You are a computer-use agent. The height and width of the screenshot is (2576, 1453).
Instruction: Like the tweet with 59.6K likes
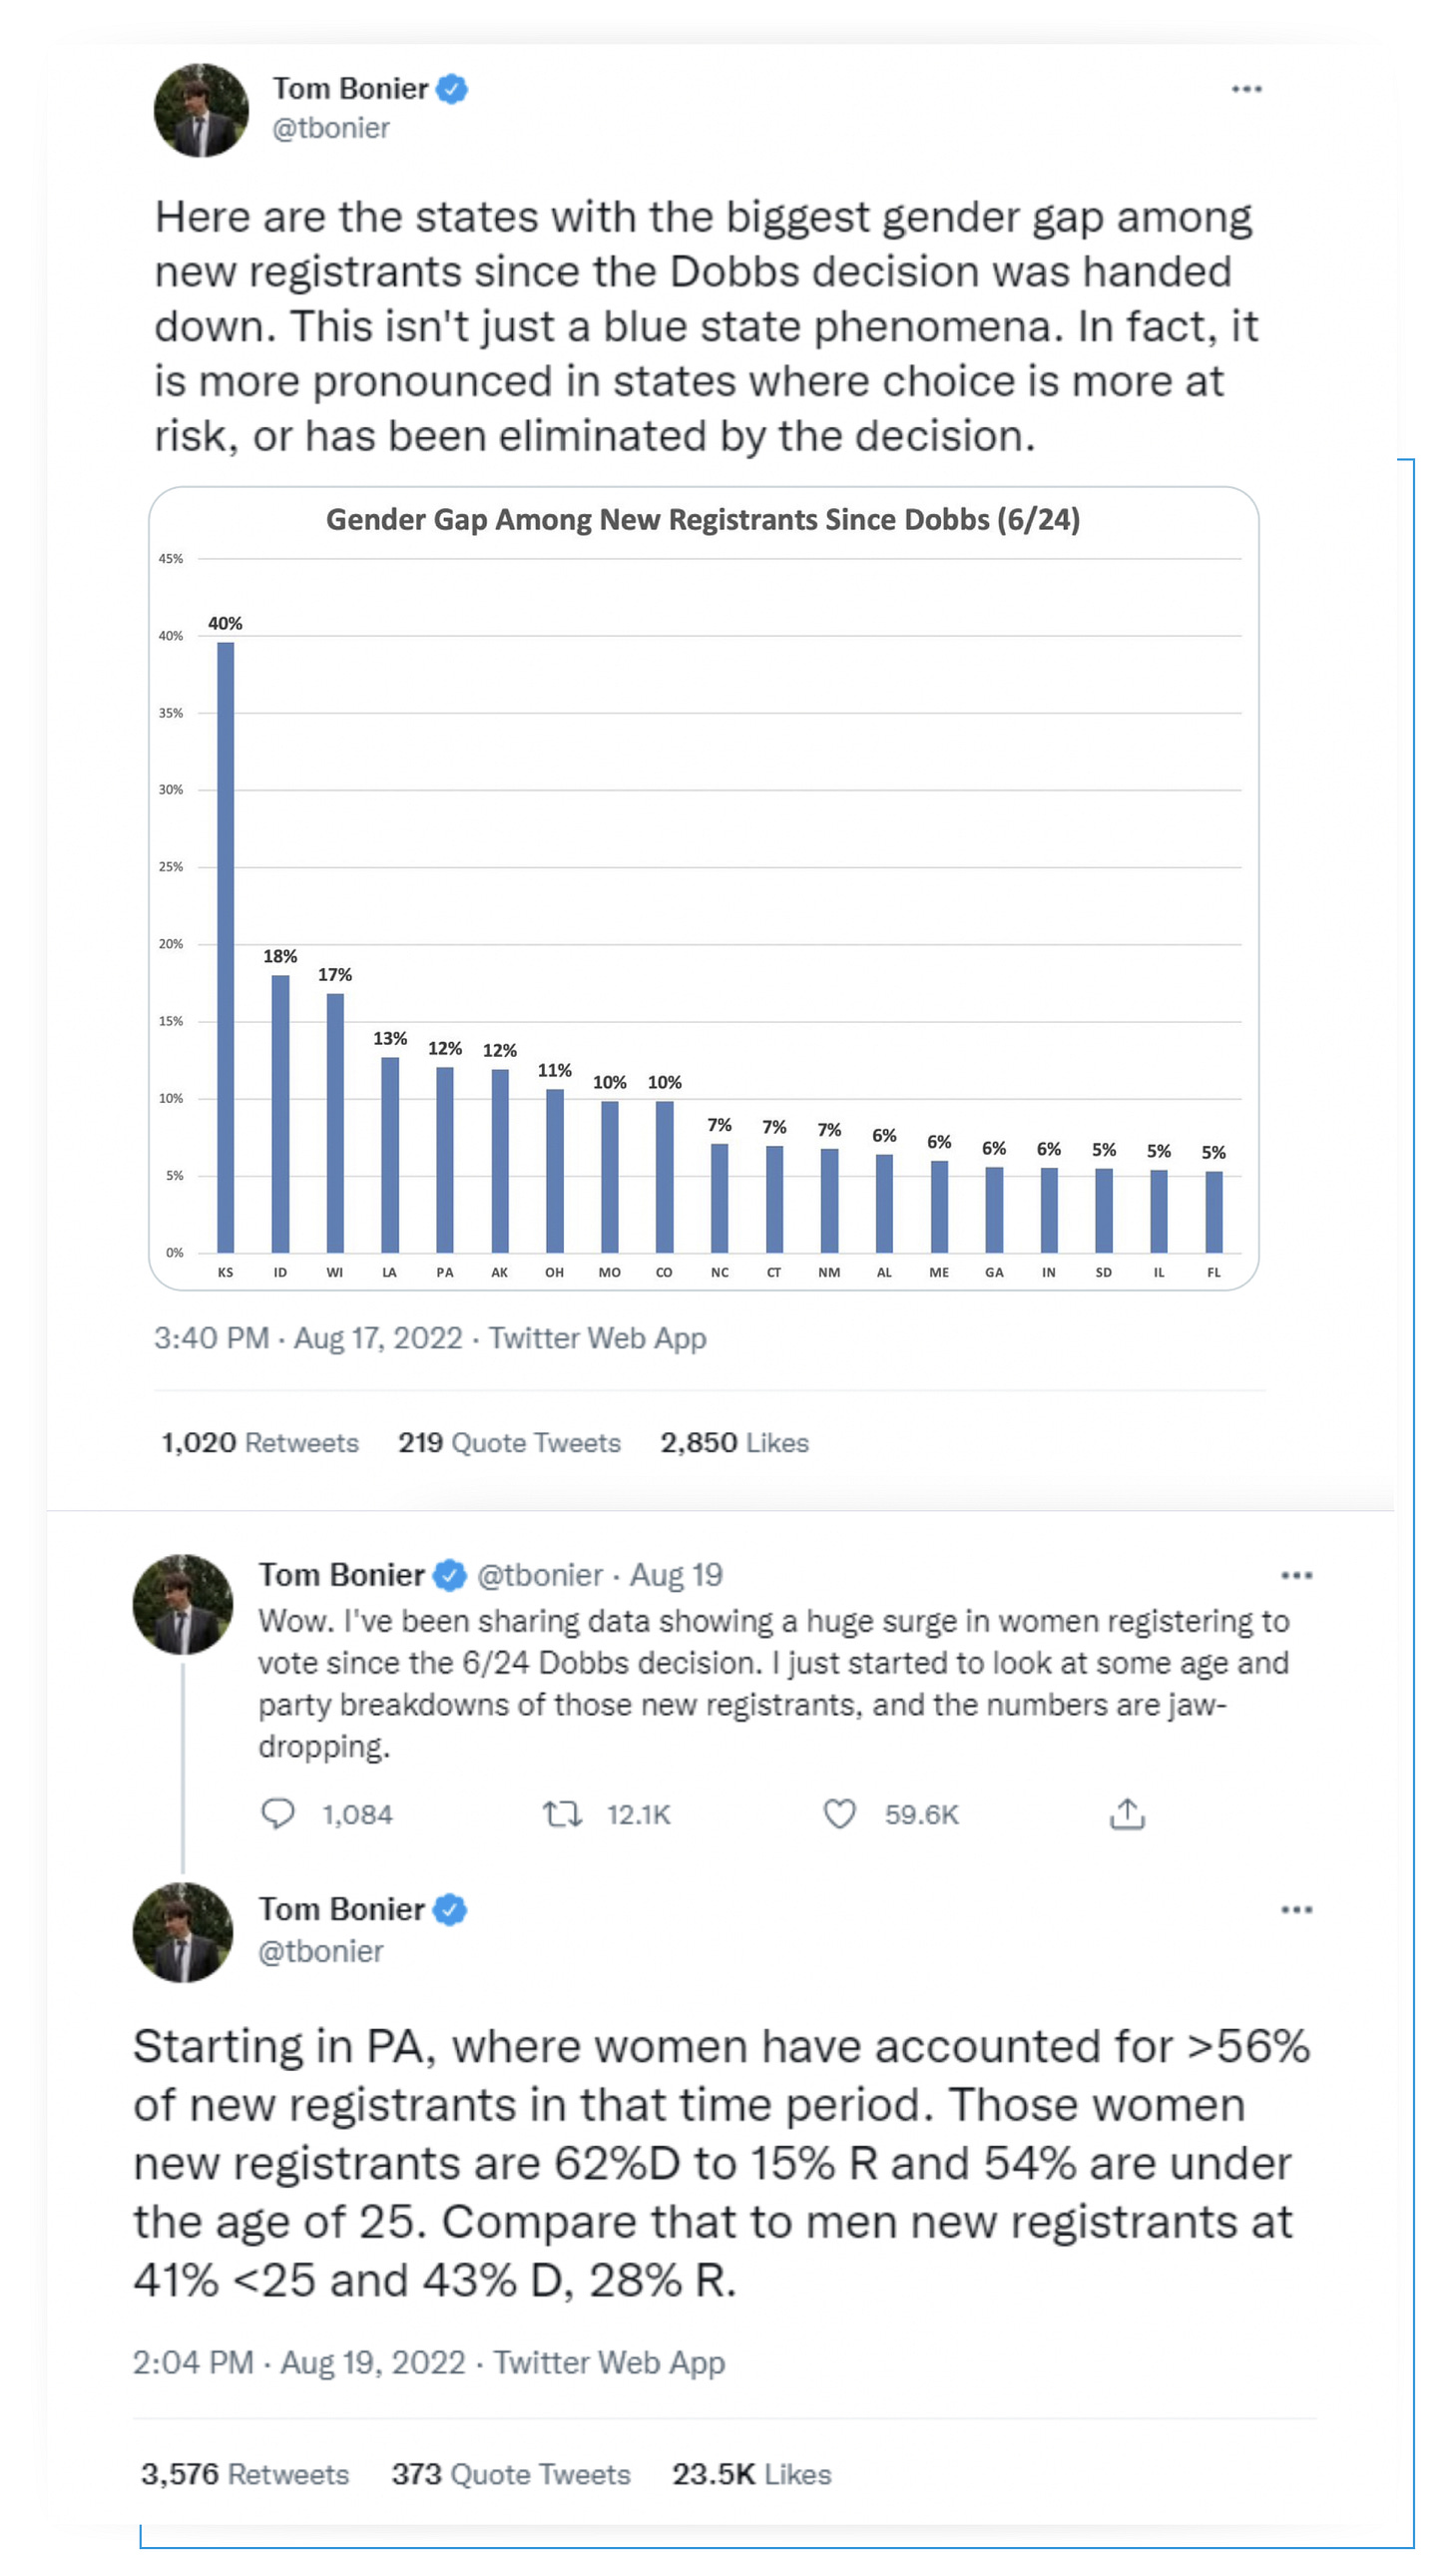(839, 1813)
